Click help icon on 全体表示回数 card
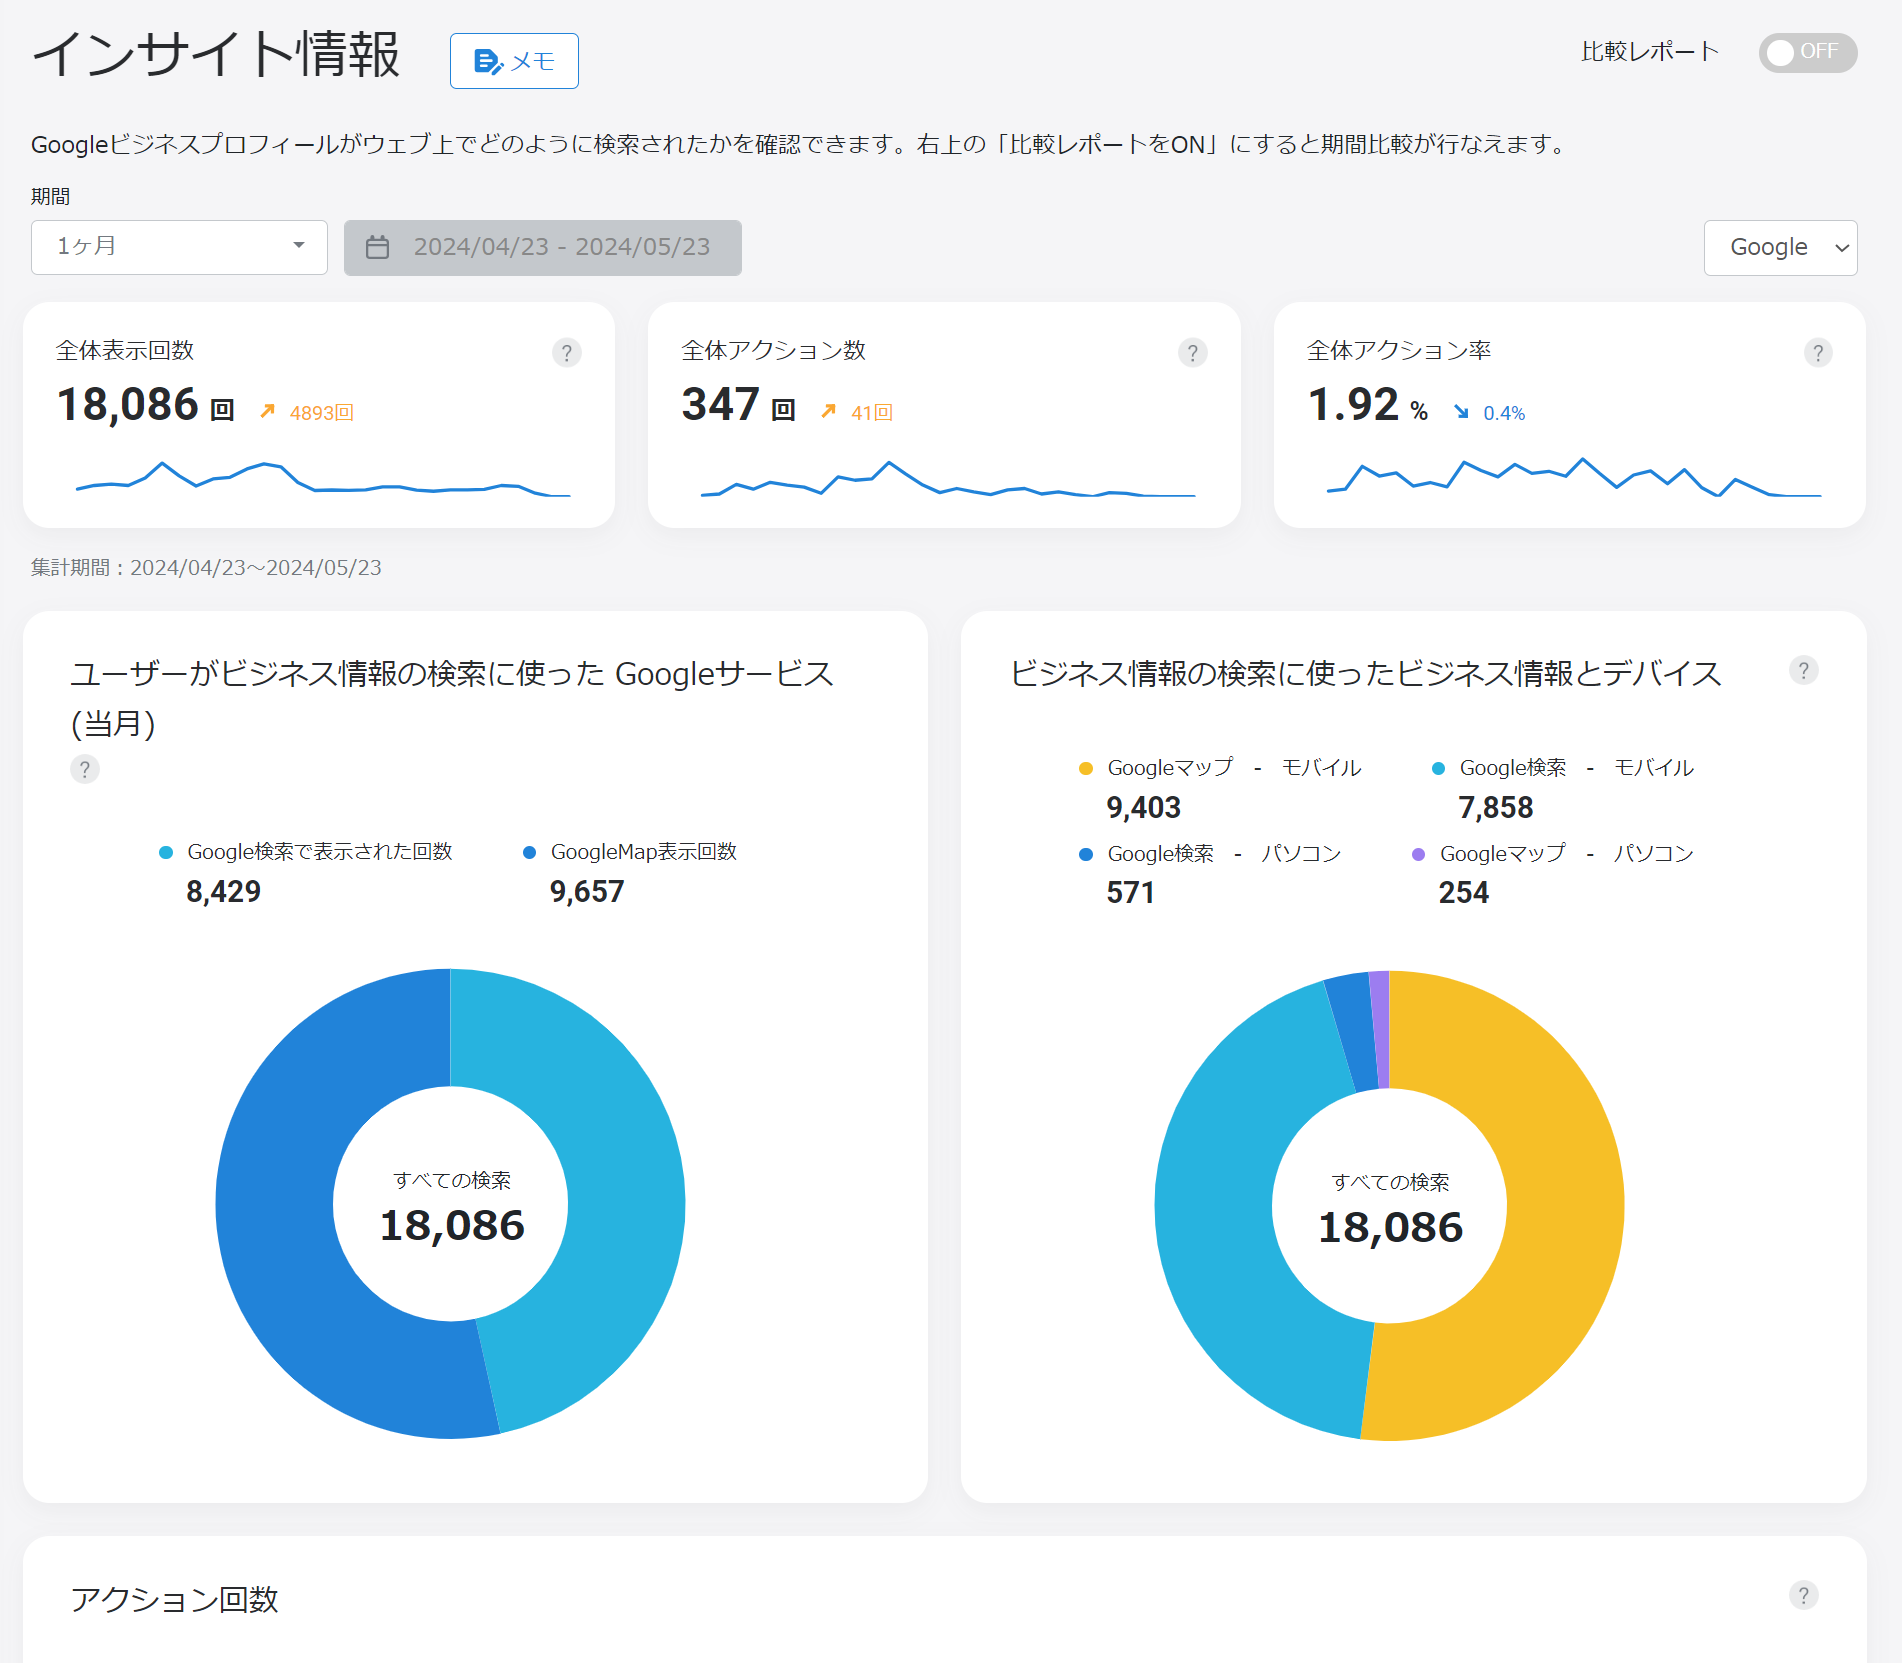The width and height of the screenshot is (1902, 1663). [x=567, y=353]
